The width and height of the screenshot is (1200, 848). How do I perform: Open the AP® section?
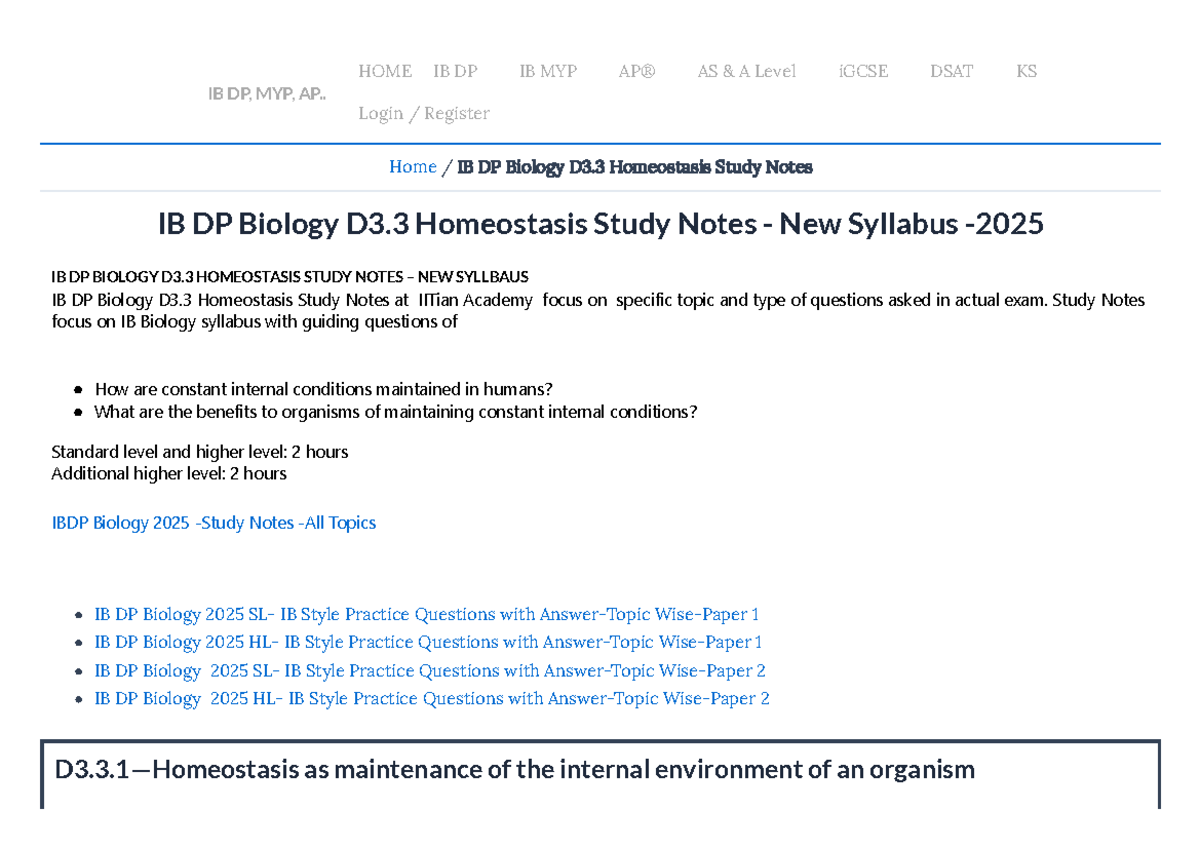coord(636,71)
